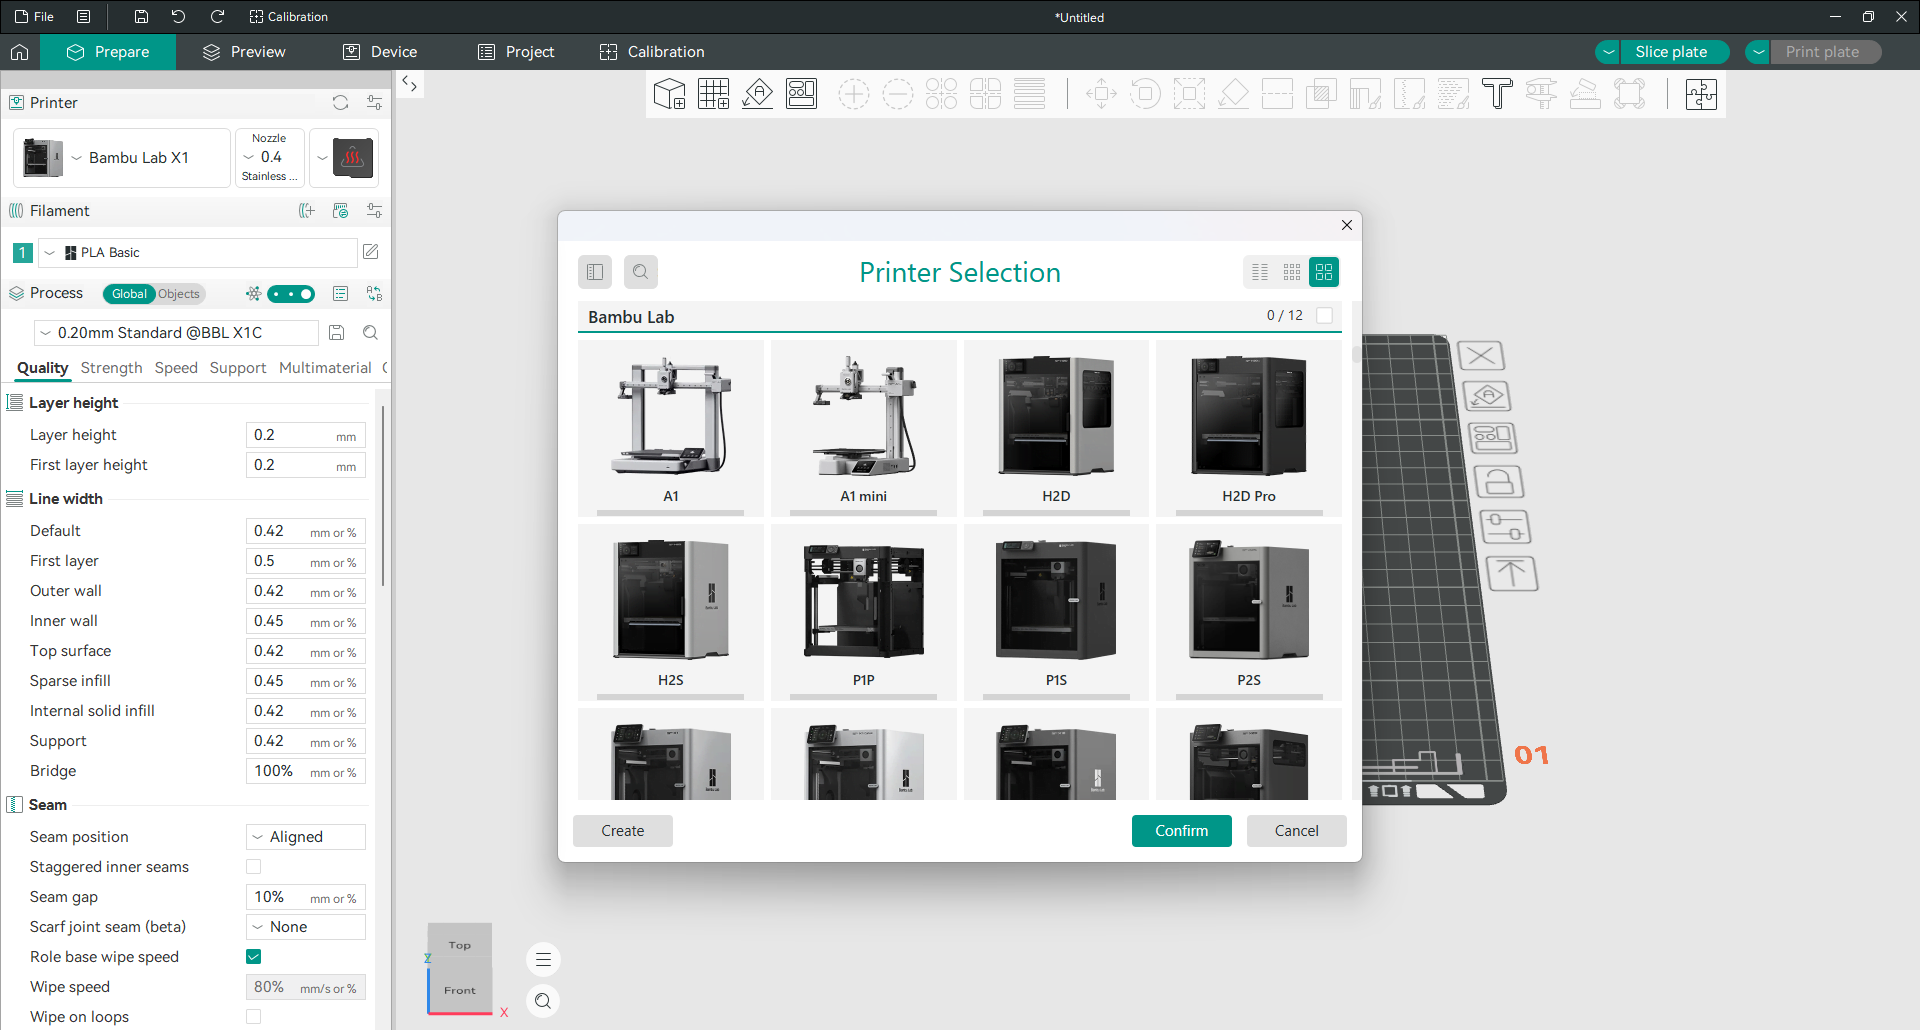Switch to the Preview tab

click(244, 52)
